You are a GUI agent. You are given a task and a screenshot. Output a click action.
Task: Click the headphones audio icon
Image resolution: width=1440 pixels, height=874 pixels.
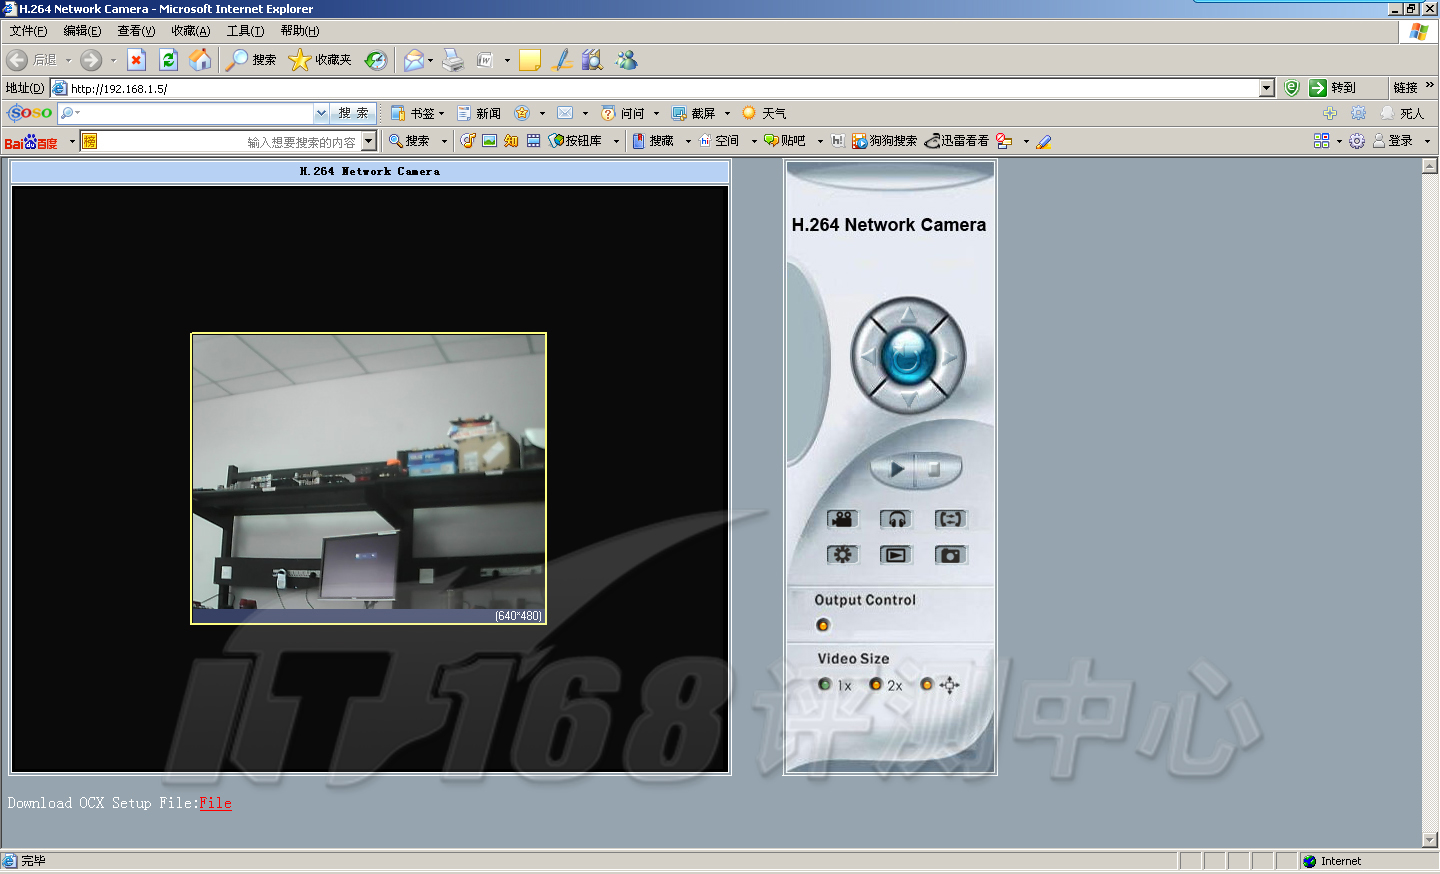click(x=896, y=519)
